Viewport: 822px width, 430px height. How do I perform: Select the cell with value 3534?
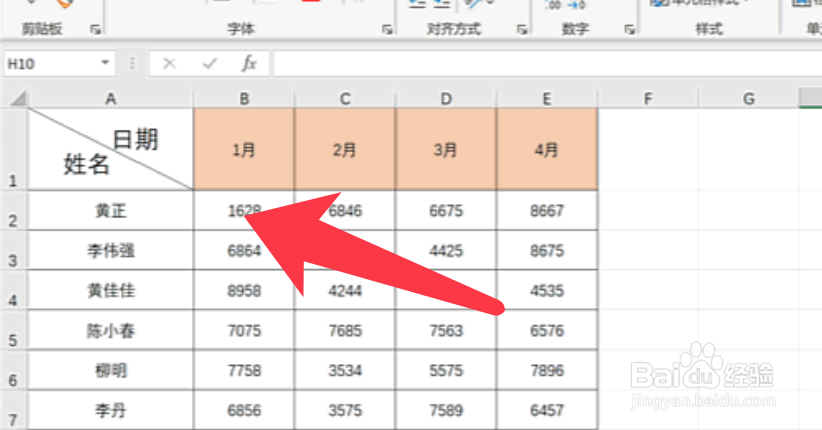(344, 370)
